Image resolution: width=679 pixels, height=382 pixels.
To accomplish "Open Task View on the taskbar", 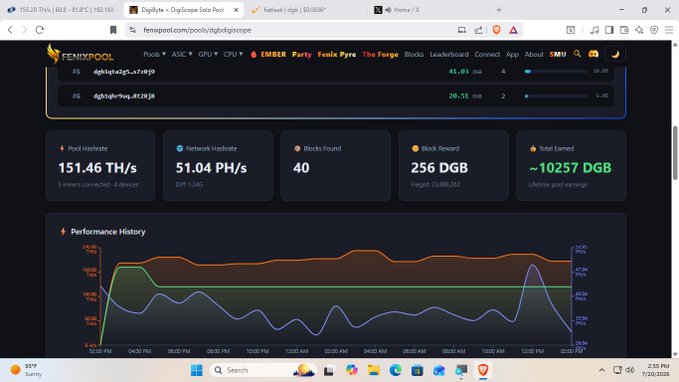I will click(x=329, y=370).
